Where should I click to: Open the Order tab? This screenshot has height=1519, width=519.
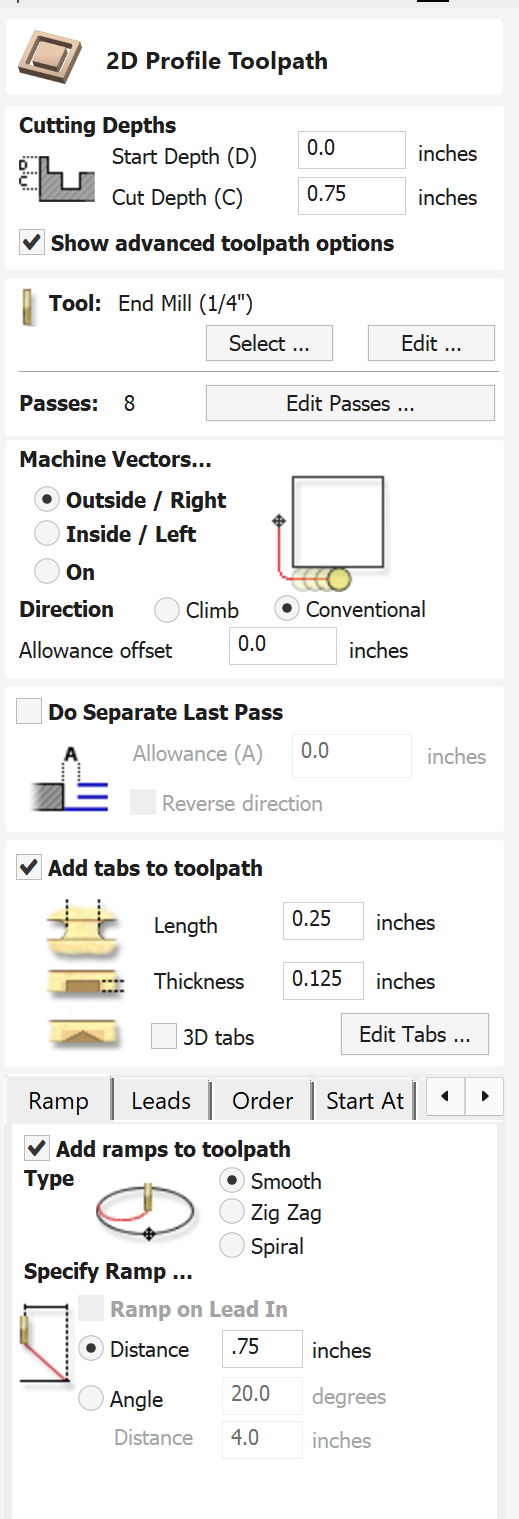262,1100
